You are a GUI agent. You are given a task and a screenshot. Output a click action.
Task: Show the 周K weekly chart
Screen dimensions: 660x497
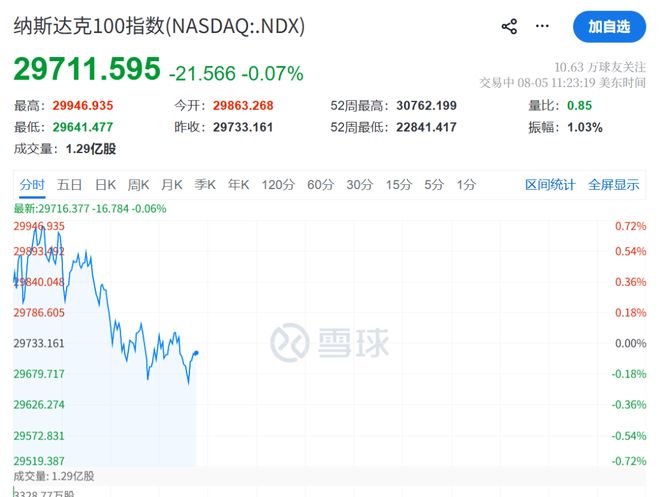(138, 185)
